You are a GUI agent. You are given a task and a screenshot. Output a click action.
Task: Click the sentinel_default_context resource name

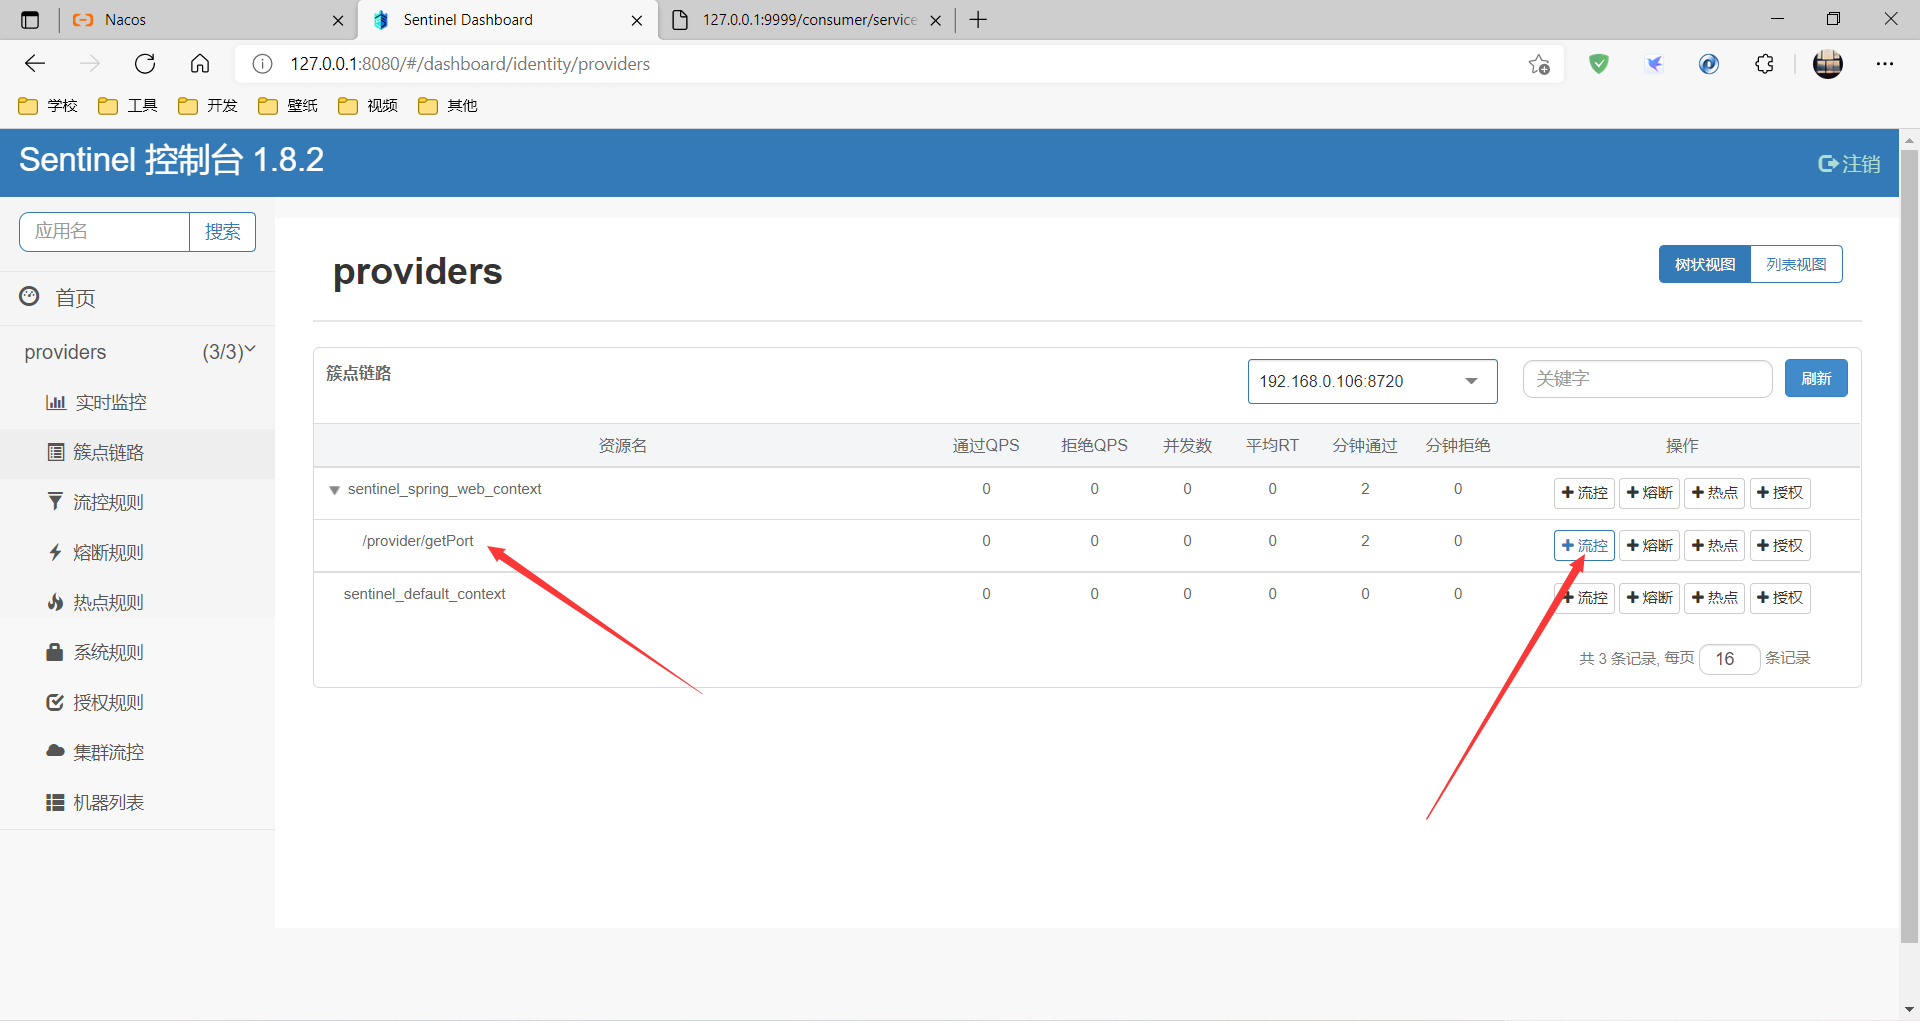click(x=424, y=594)
